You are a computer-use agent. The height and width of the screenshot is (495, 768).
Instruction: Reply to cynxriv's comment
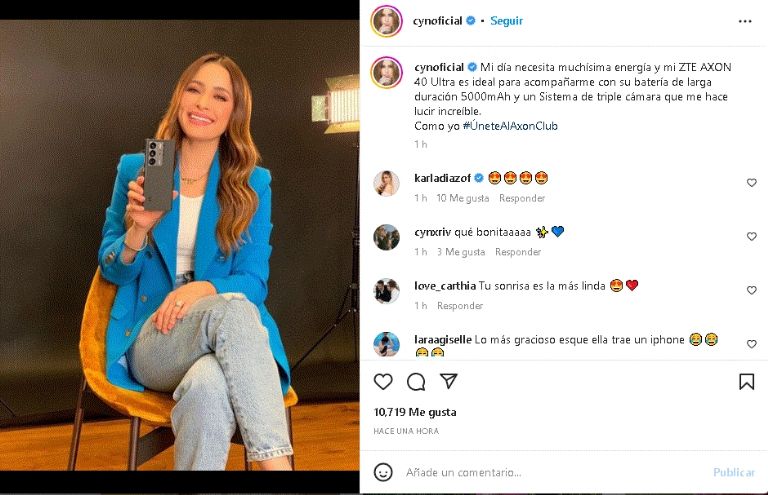(x=518, y=252)
